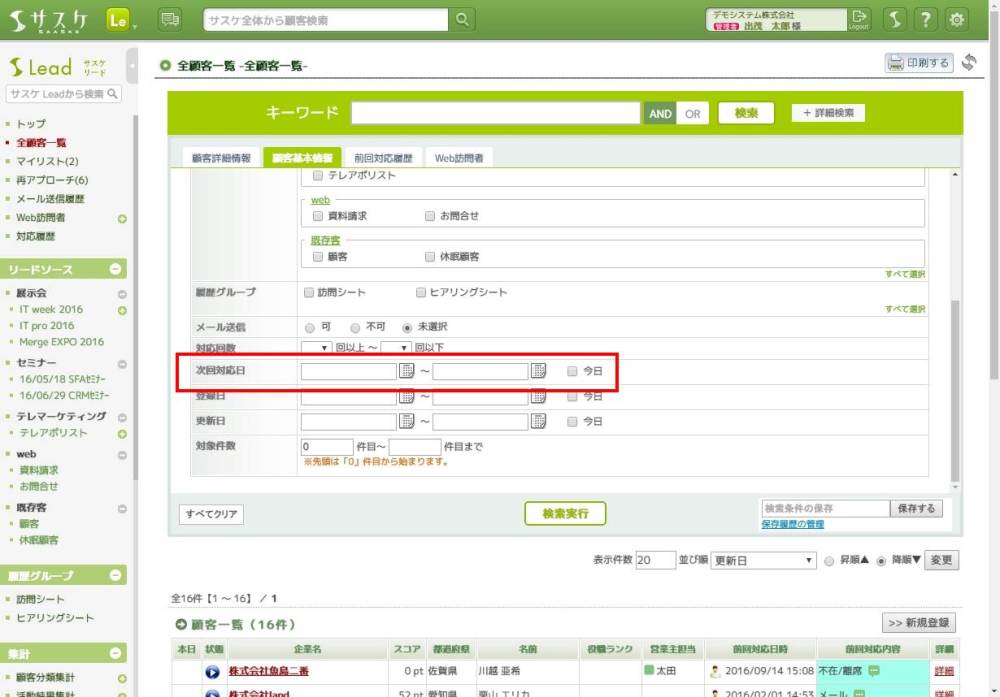The width and height of the screenshot is (1000, 697).
Task: Toggle the OR keyword search switch
Action: pos(691,113)
